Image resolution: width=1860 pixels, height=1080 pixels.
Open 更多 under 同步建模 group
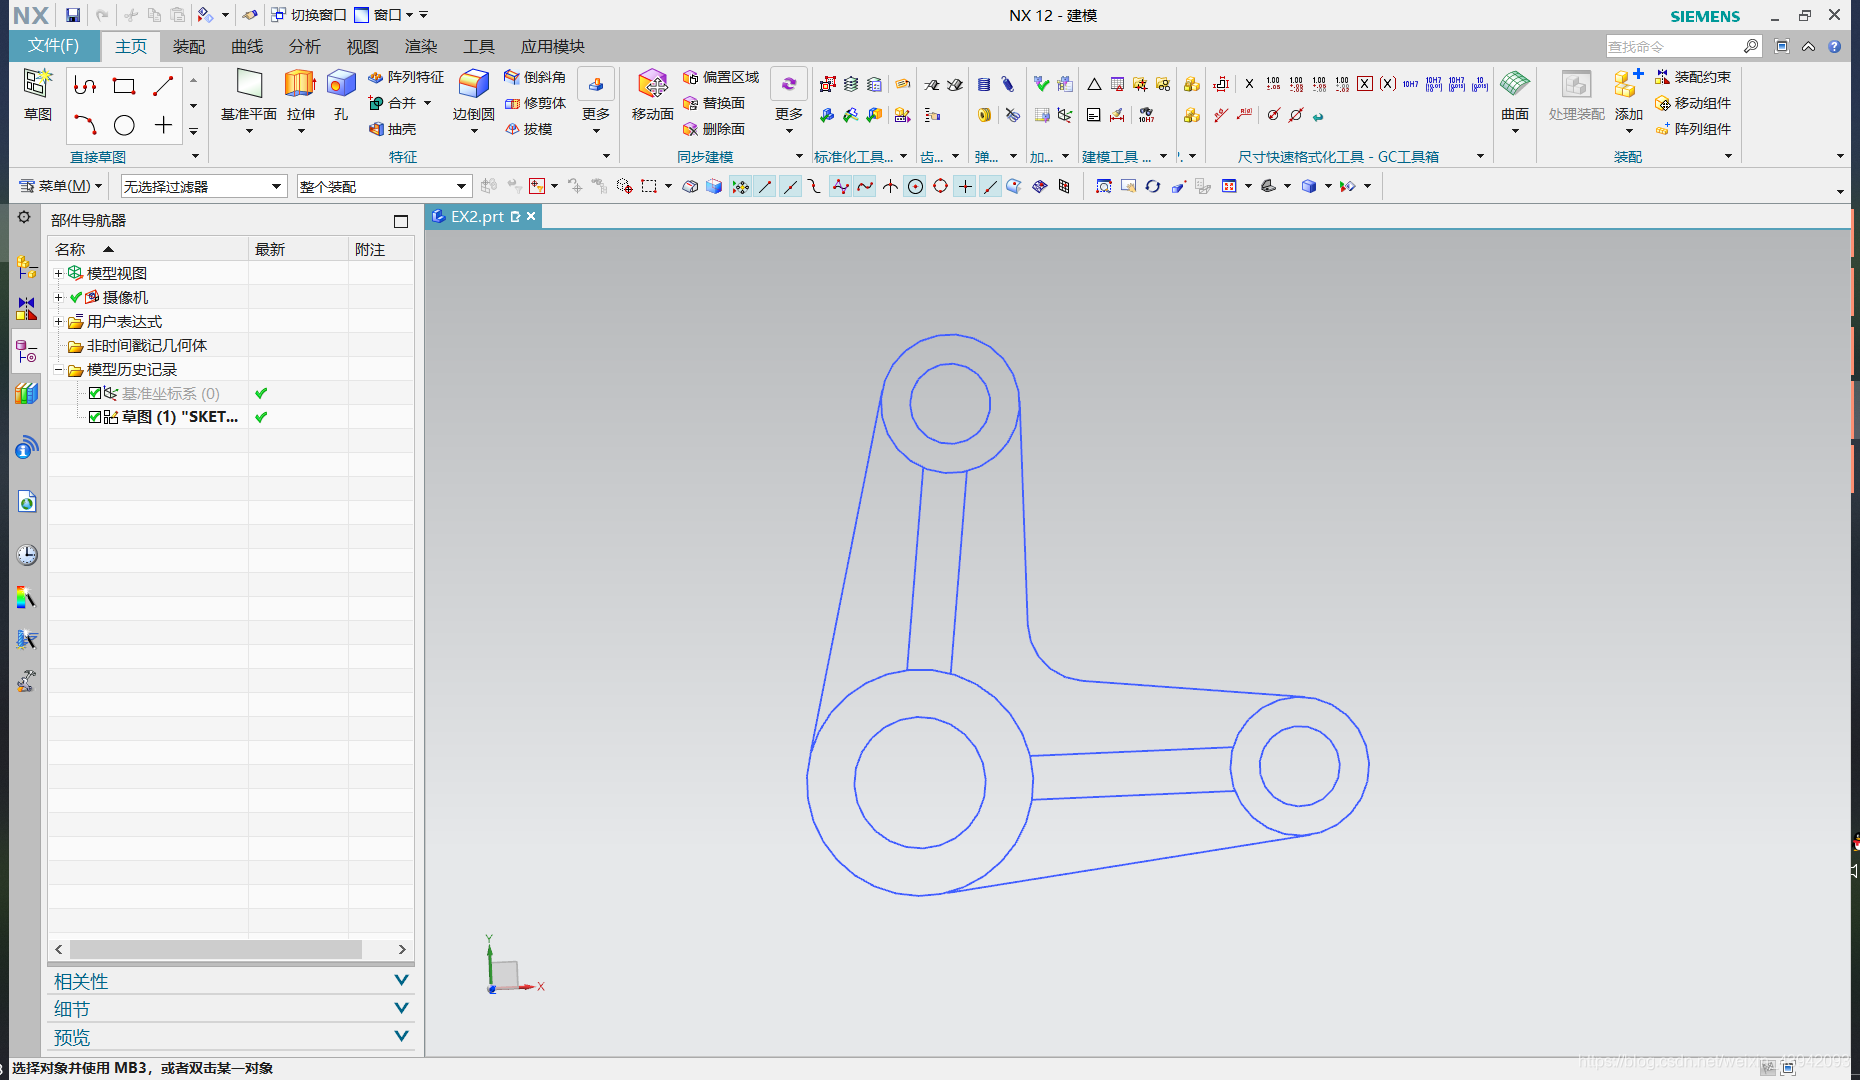click(x=788, y=100)
